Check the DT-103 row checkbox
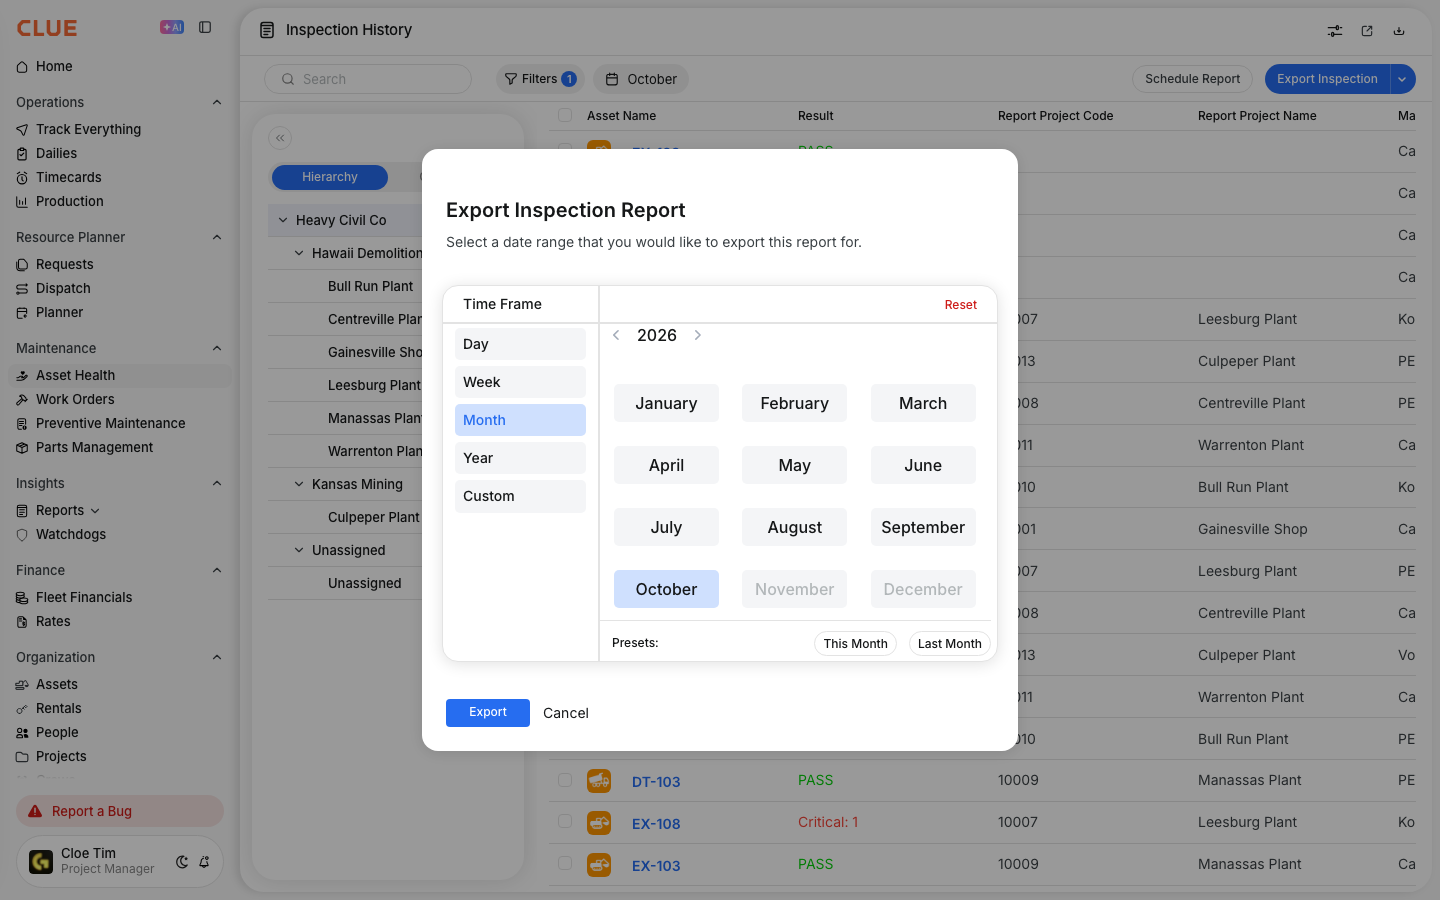 (x=565, y=780)
